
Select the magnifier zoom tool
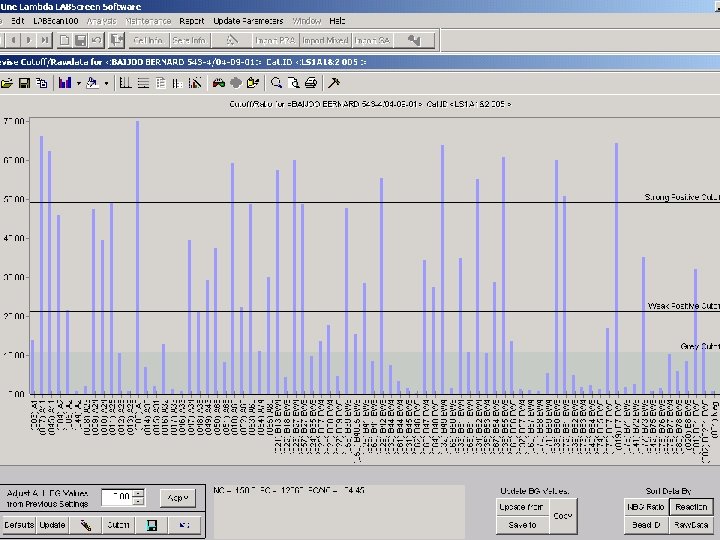[x=277, y=83]
